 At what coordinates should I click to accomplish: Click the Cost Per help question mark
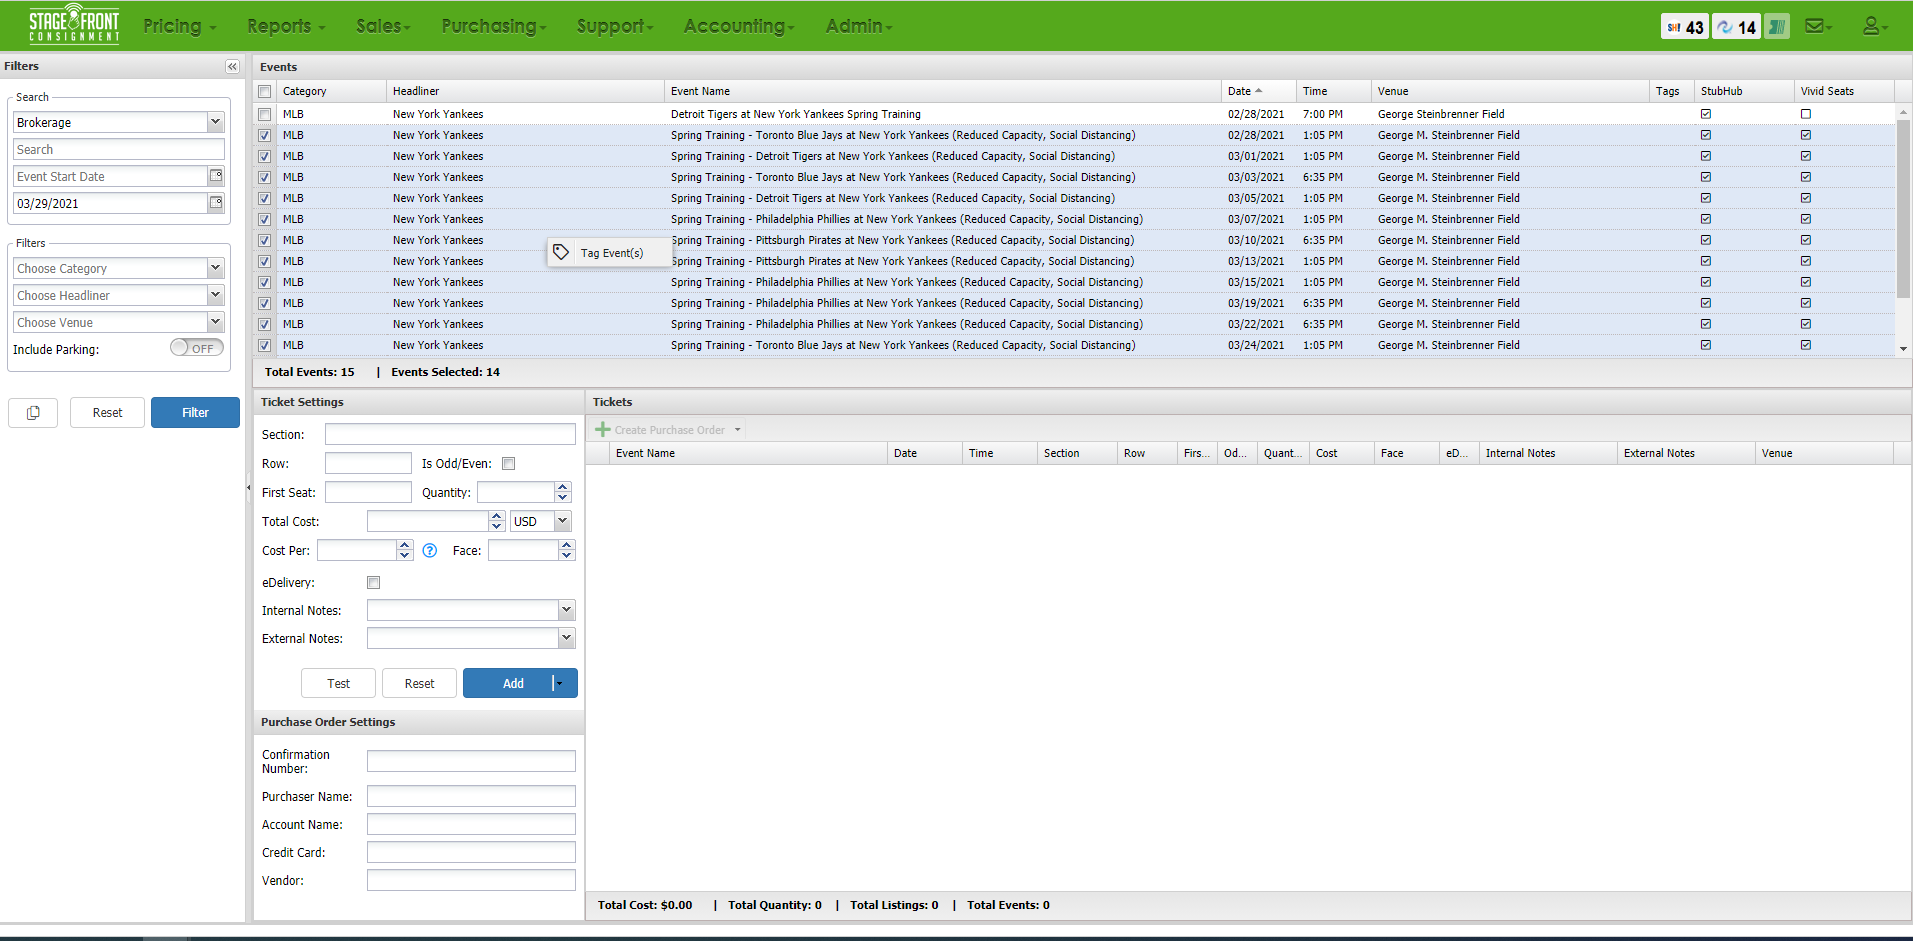click(430, 550)
